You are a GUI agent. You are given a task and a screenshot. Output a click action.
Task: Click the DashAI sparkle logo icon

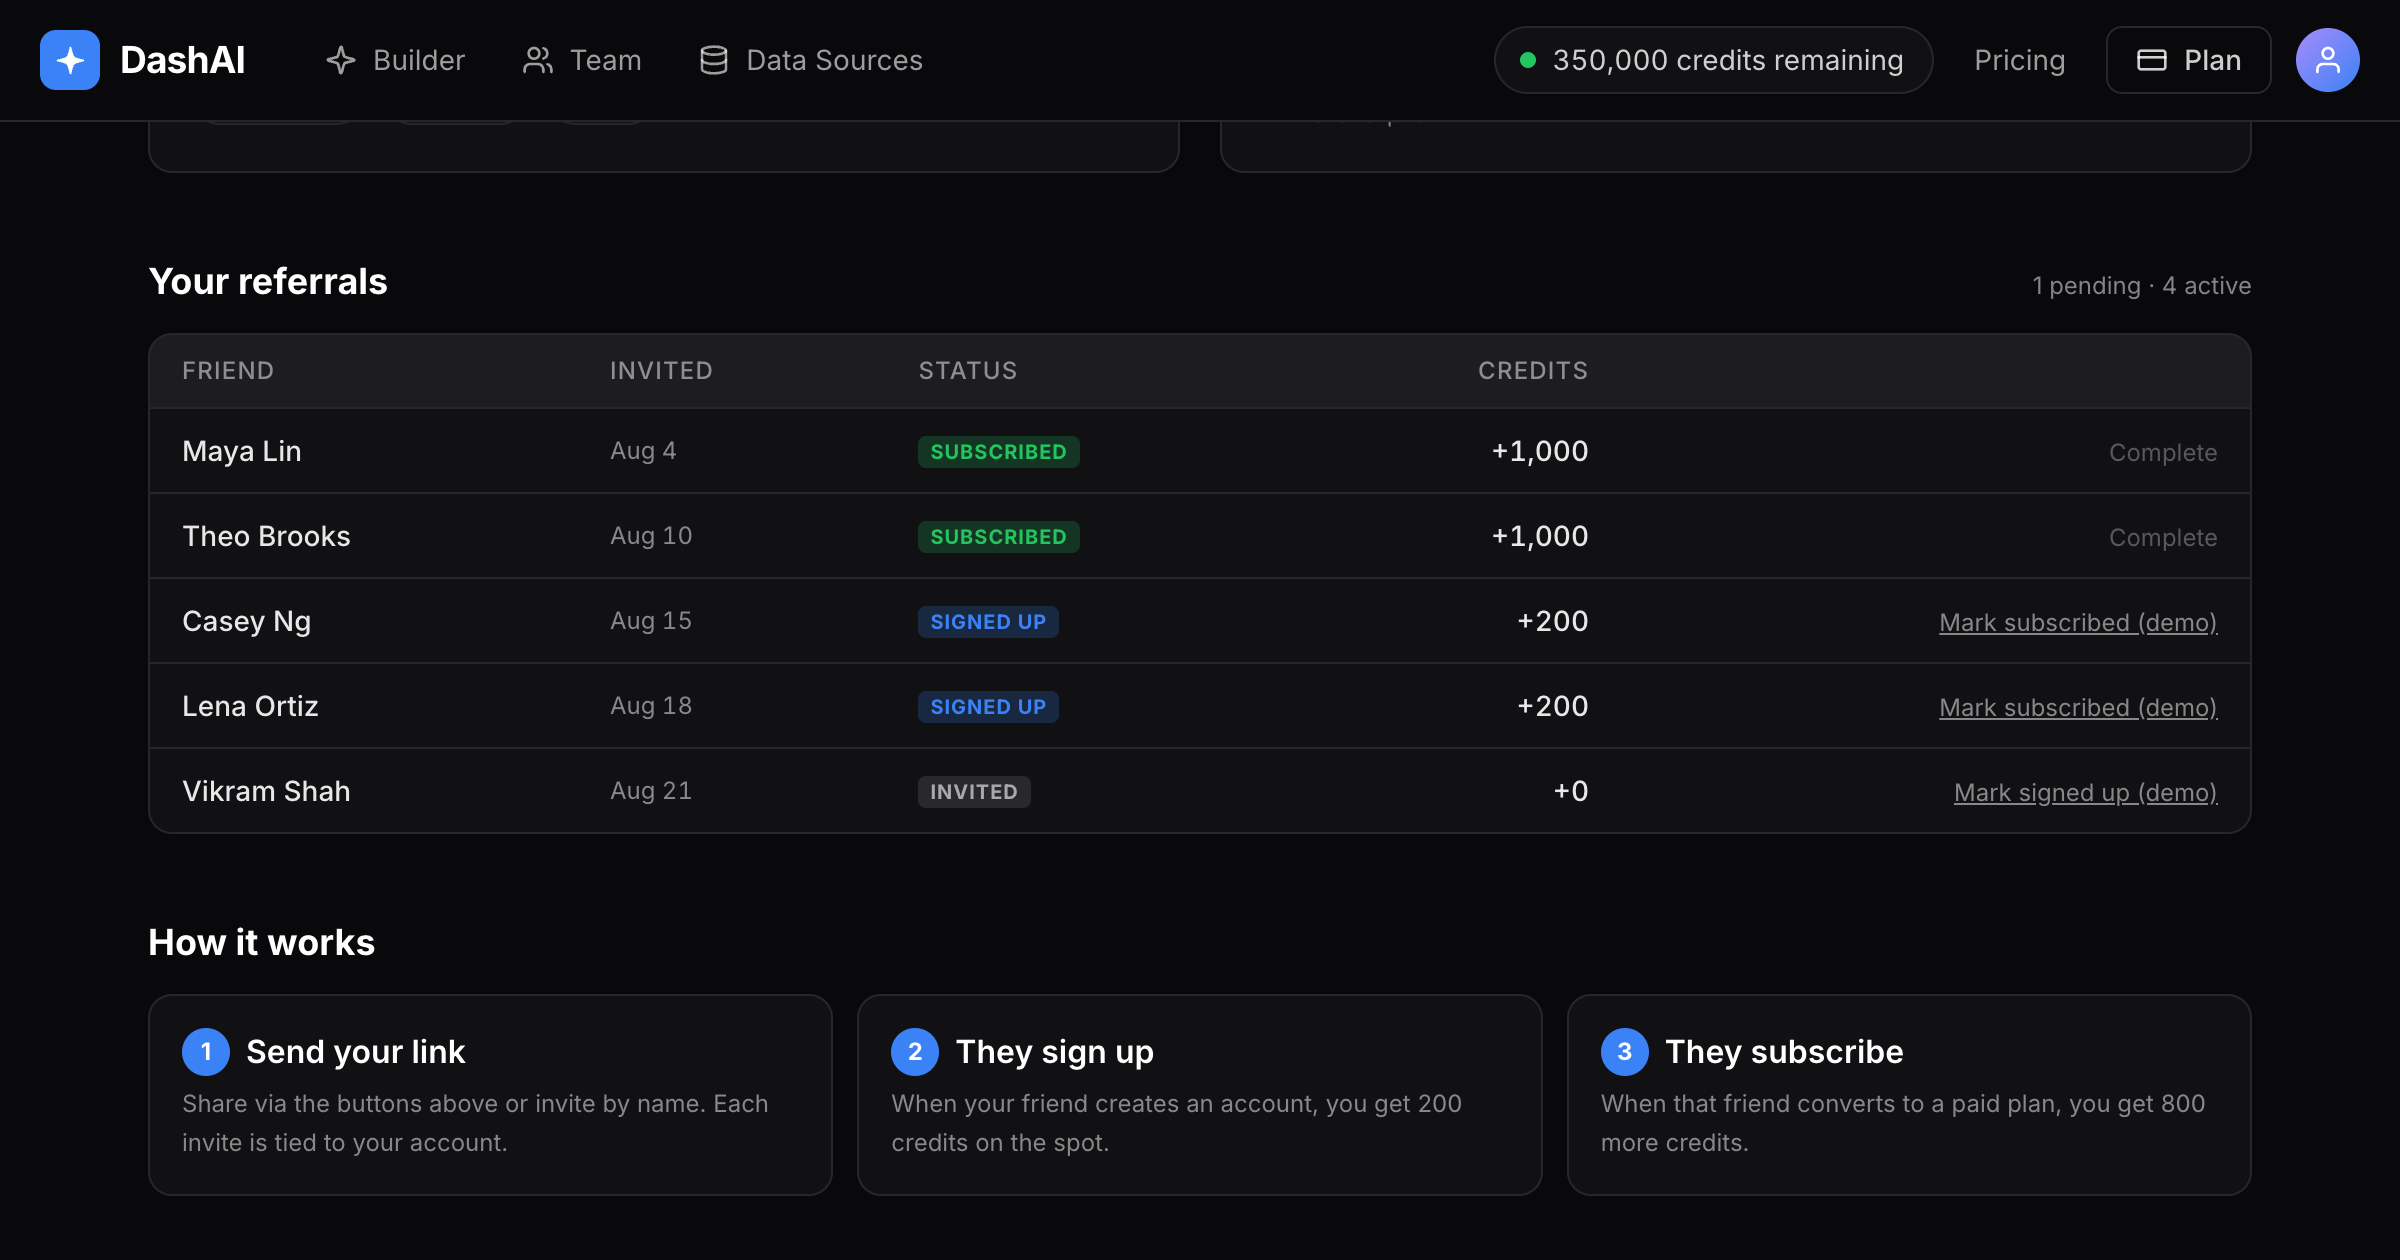point(70,60)
